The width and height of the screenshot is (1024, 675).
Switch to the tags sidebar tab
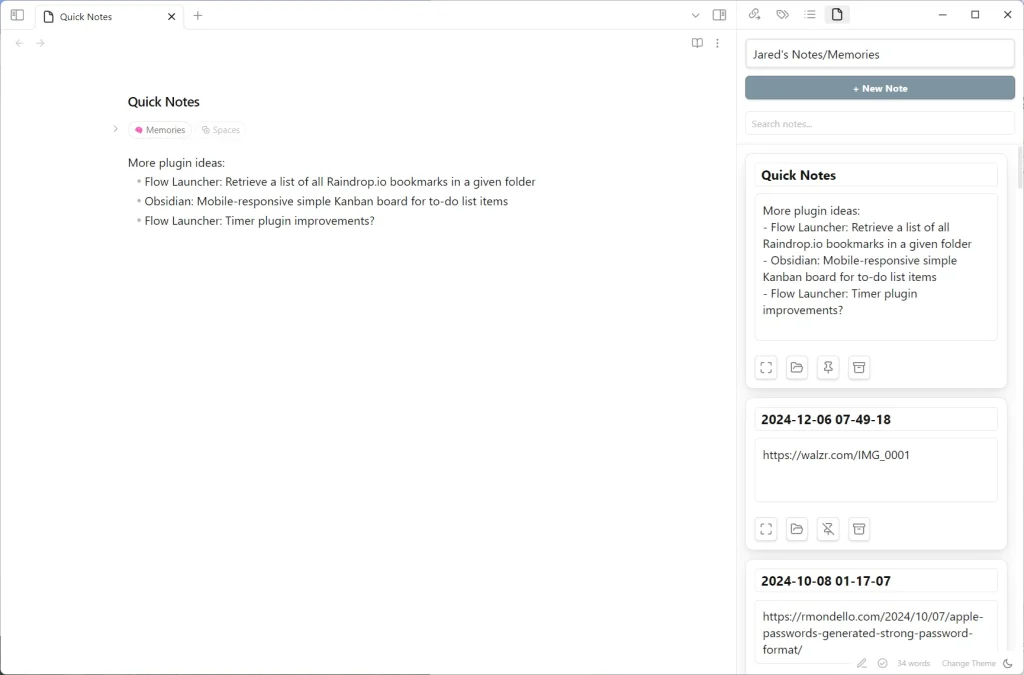coord(782,14)
